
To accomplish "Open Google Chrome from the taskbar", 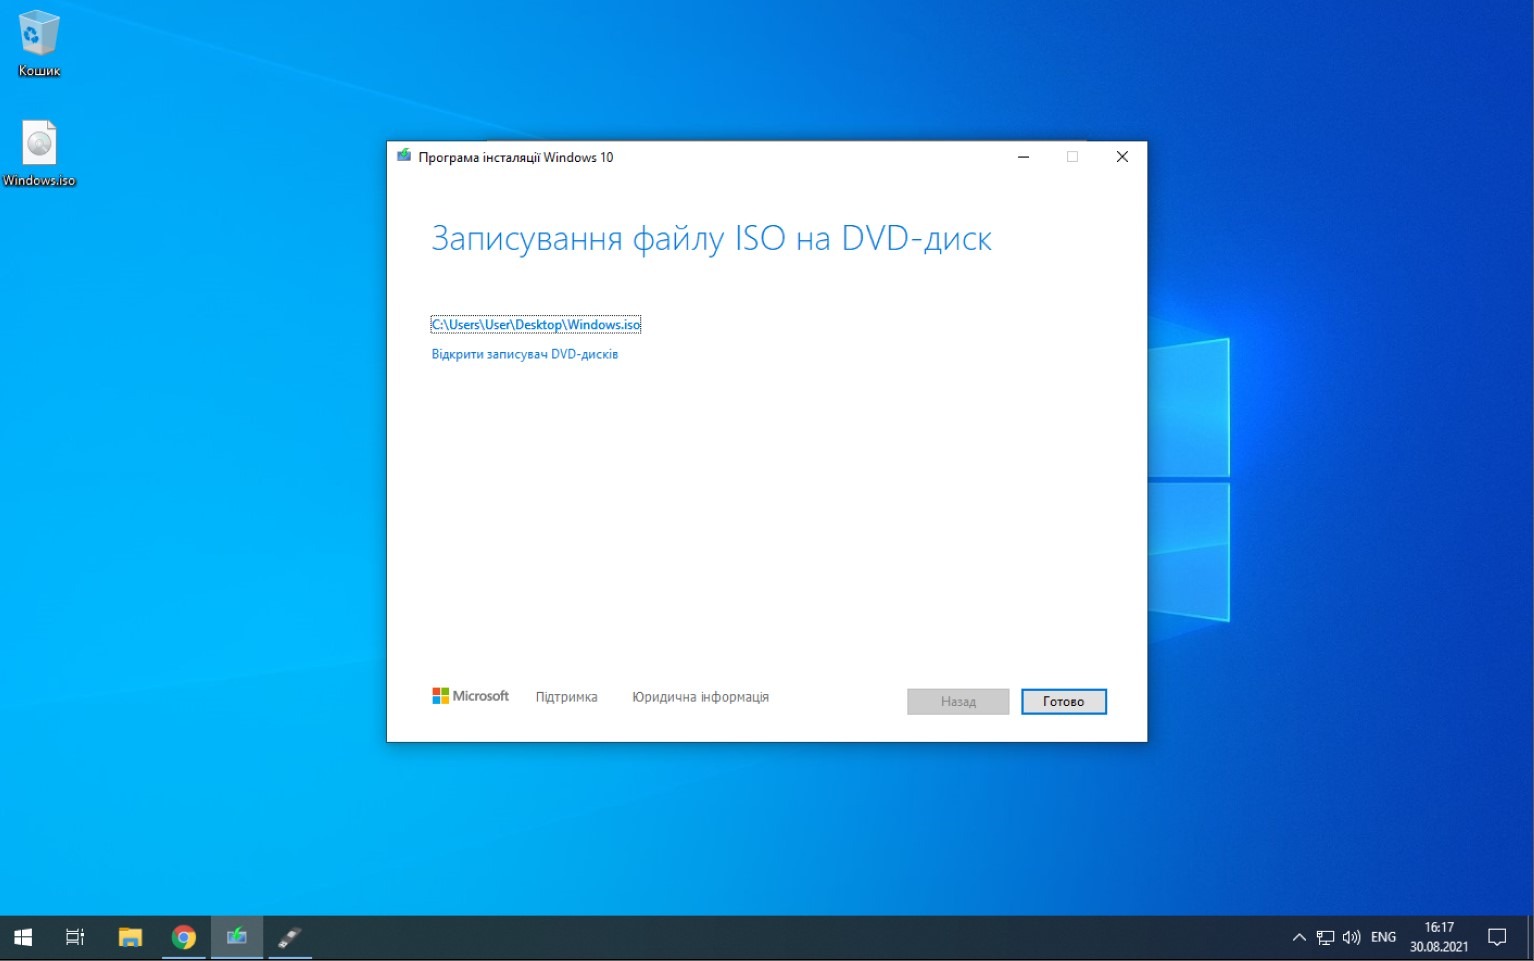I will [x=183, y=937].
